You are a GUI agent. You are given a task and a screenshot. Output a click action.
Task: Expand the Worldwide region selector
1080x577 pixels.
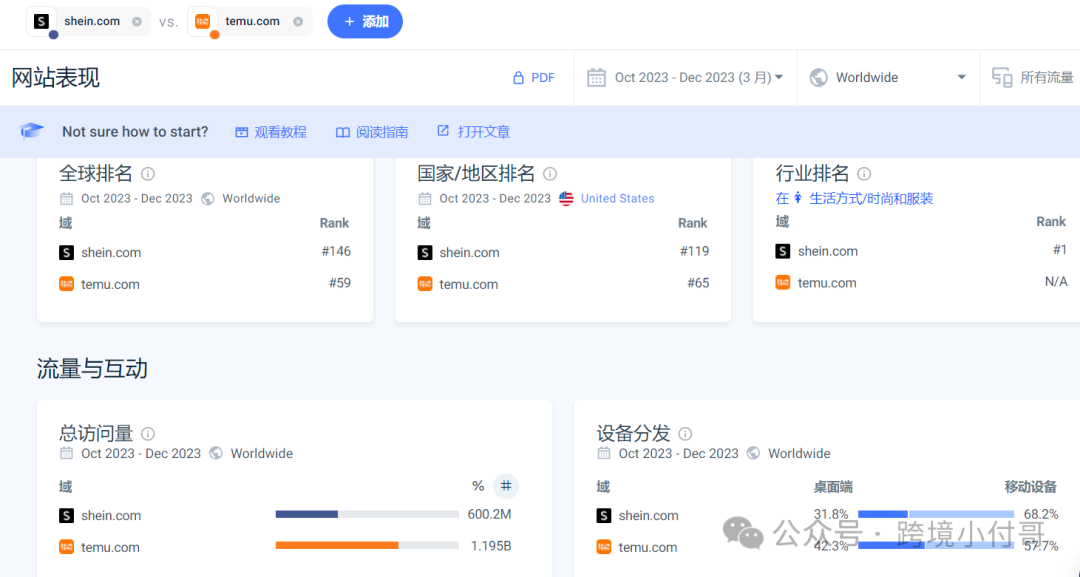pyautogui.click(x=888, y=77)
